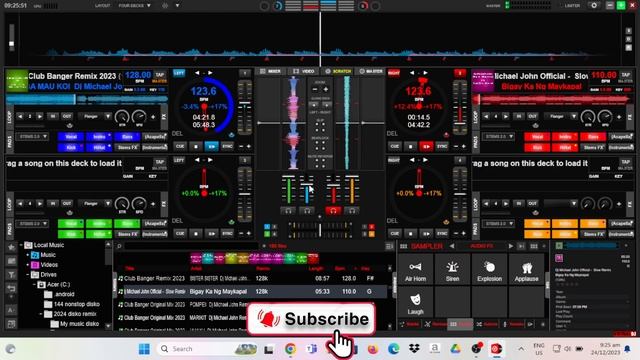The image size is (640, 360).
Task: Toggle SYNC on blue deck 1
Action: pyautogui.click(x=227, y=146)
